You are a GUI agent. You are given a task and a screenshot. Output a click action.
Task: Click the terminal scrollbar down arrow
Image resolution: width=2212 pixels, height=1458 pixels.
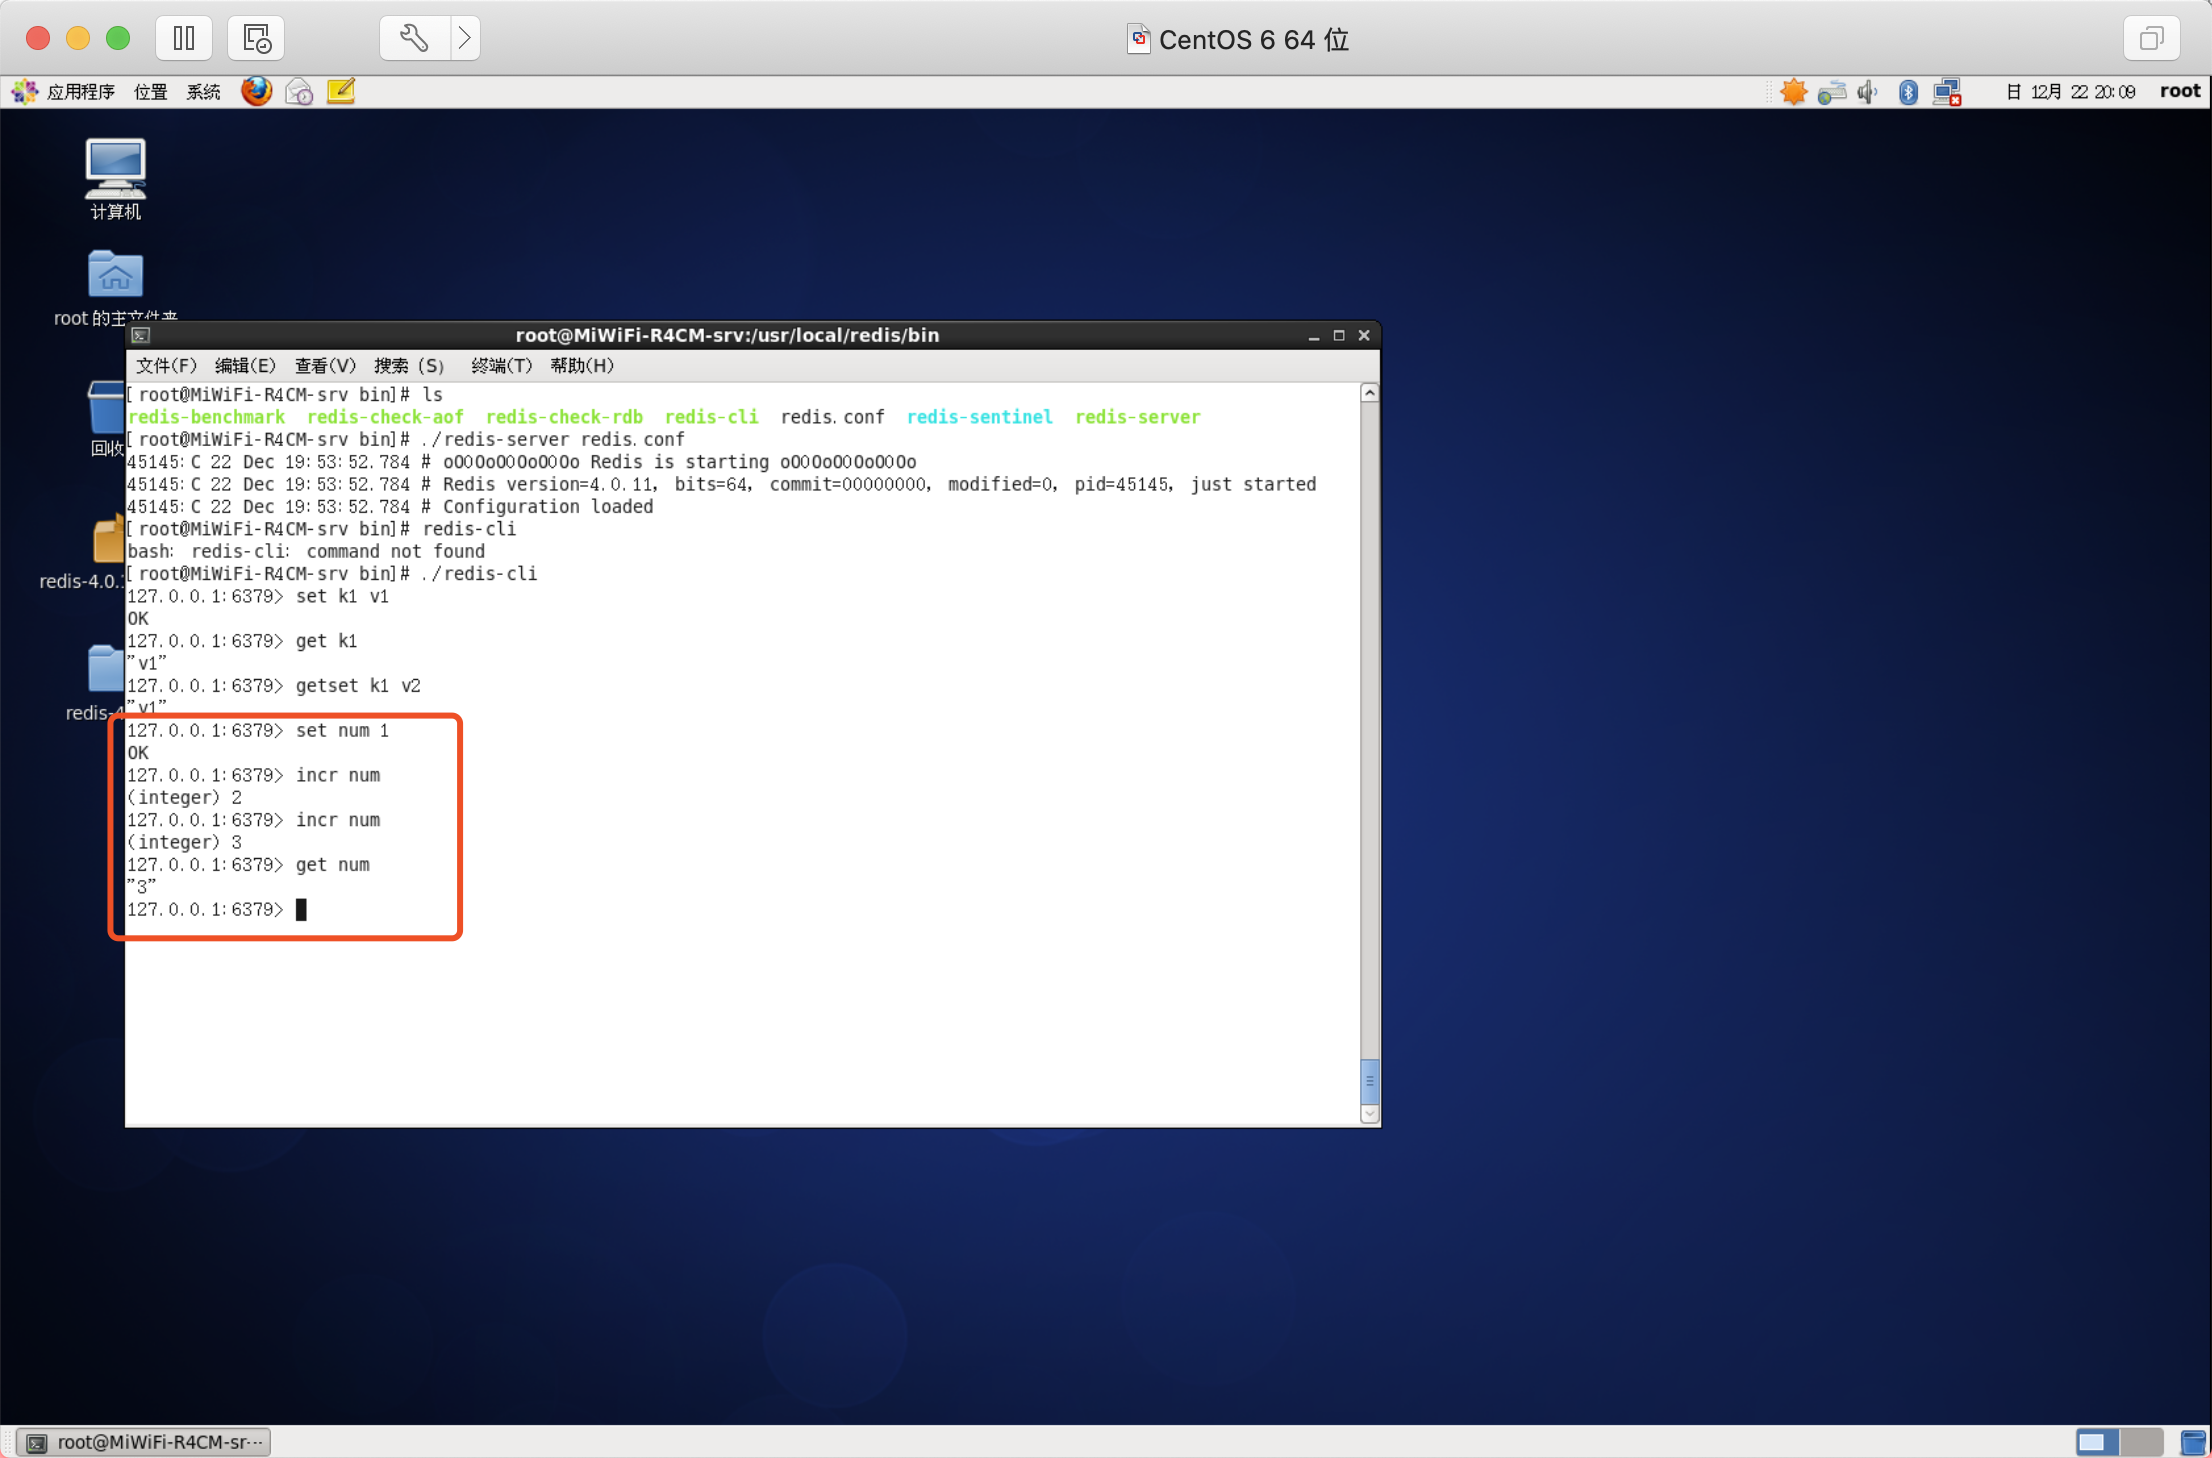(1369, 1114)
